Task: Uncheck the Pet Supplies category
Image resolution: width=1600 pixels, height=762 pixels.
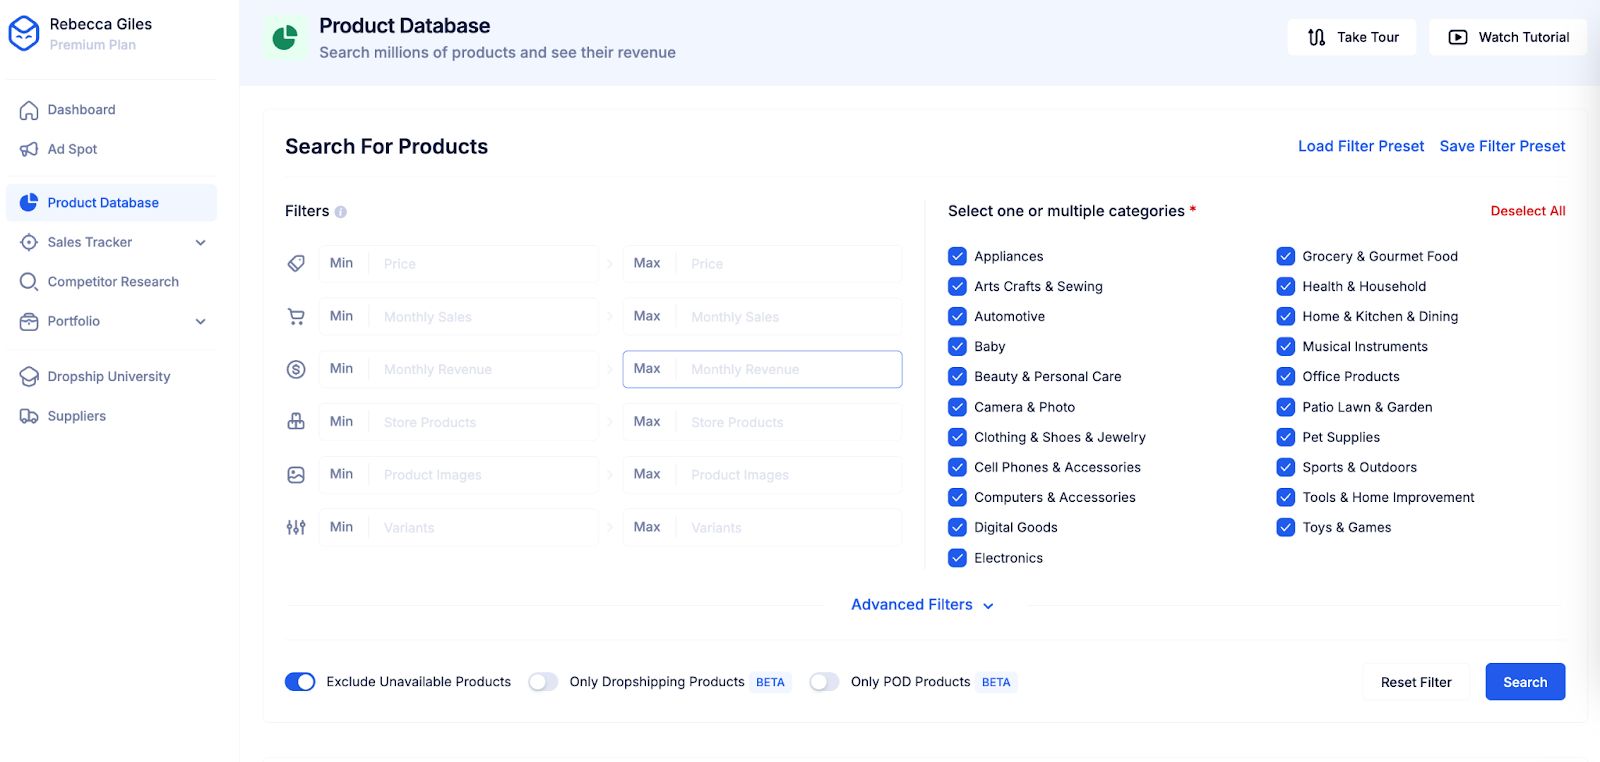Action: 1285,437
